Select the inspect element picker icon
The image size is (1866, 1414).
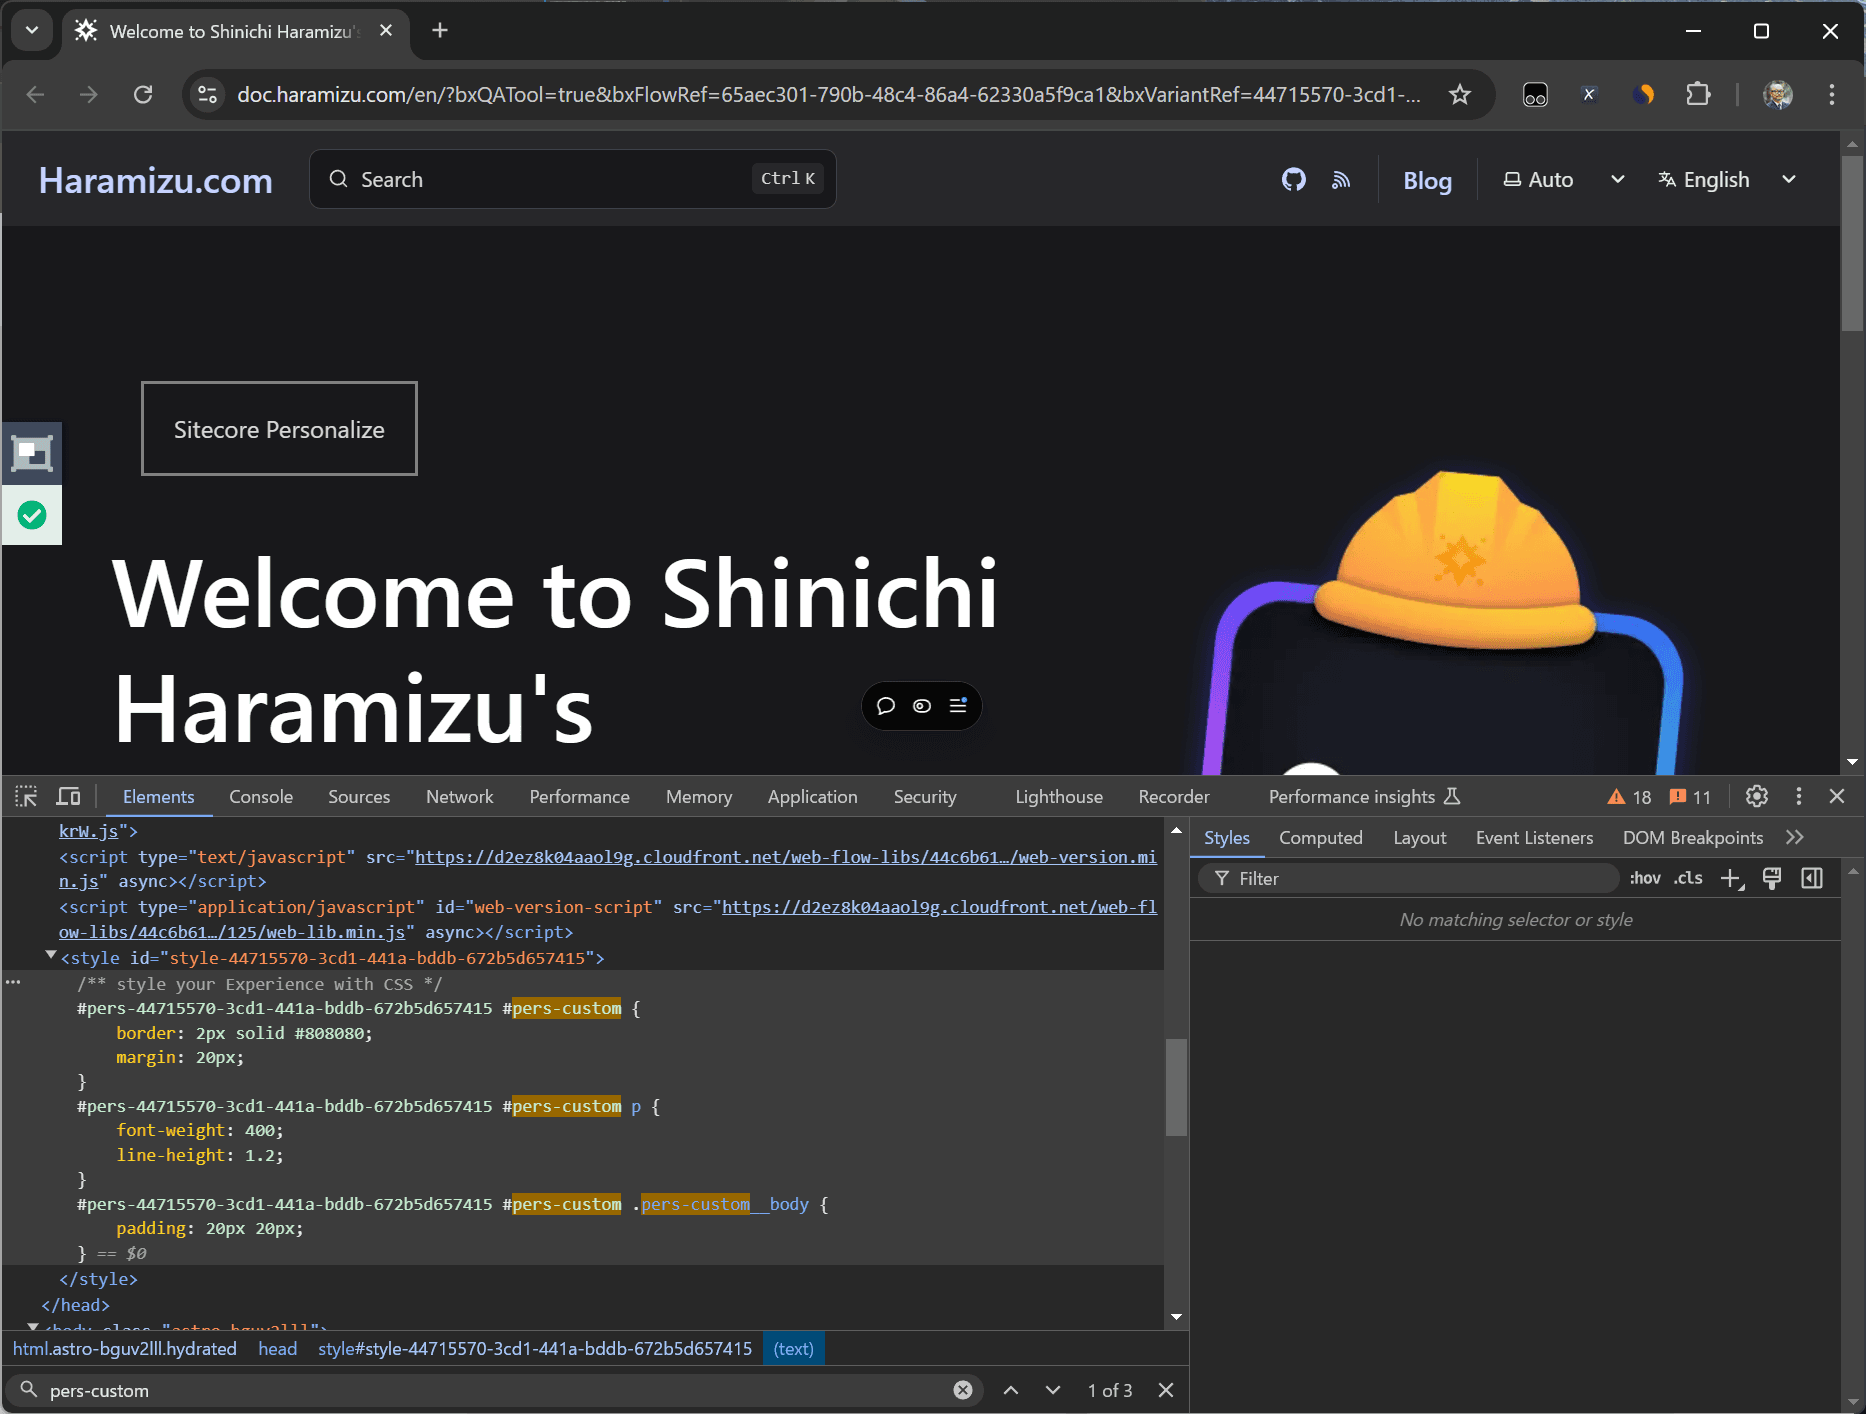tap(27, 797)
